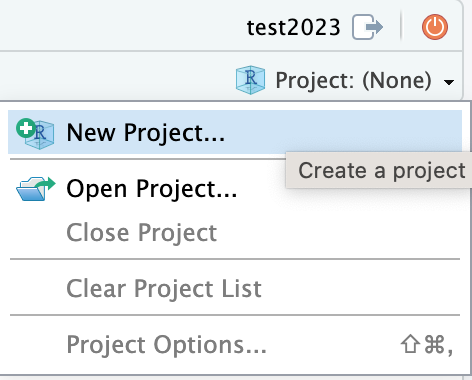Select the Close Project menu item
472x380 pixels.
pyautogui.click(x=235, y=232)
